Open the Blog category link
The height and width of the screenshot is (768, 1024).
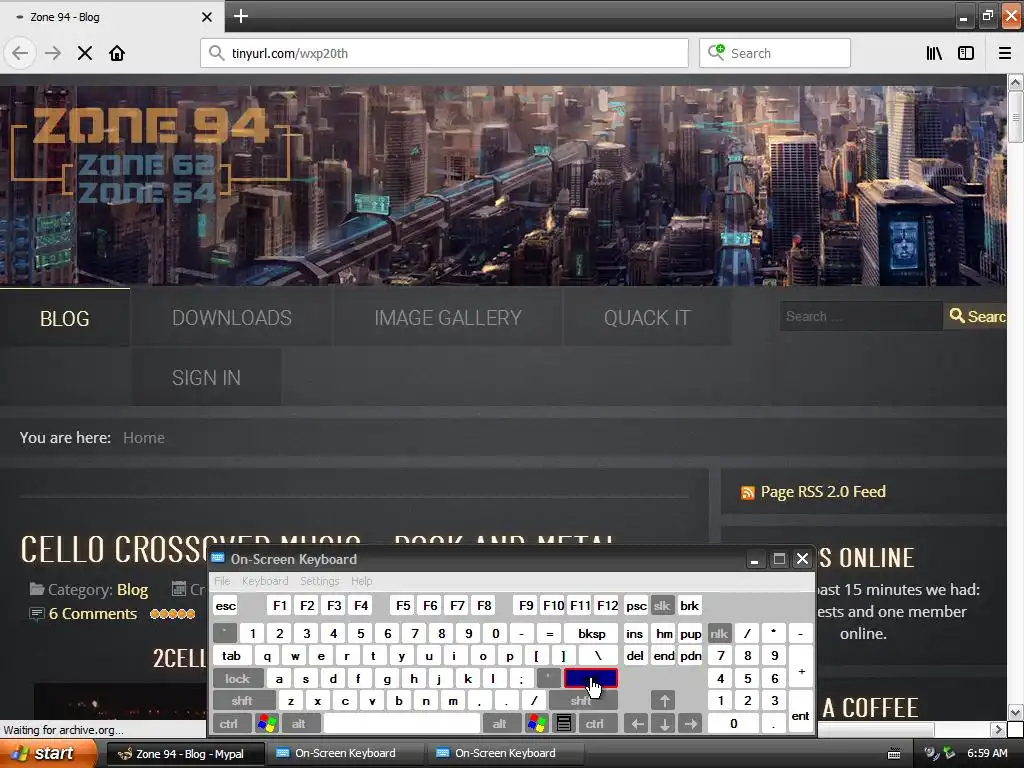(133, 590)
